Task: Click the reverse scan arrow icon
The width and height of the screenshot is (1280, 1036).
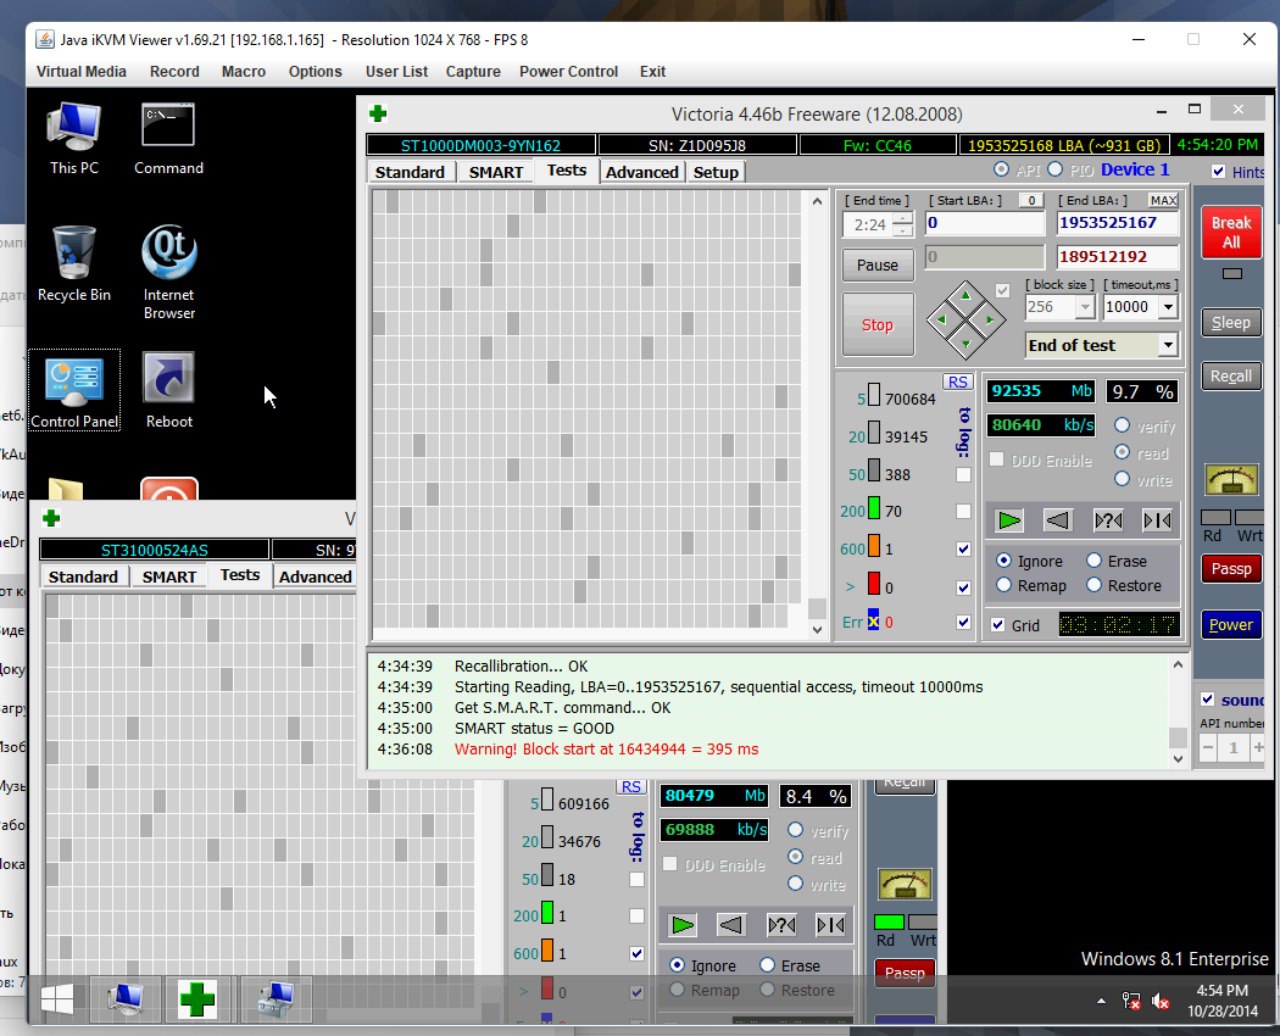Action: coord(1058,520)
